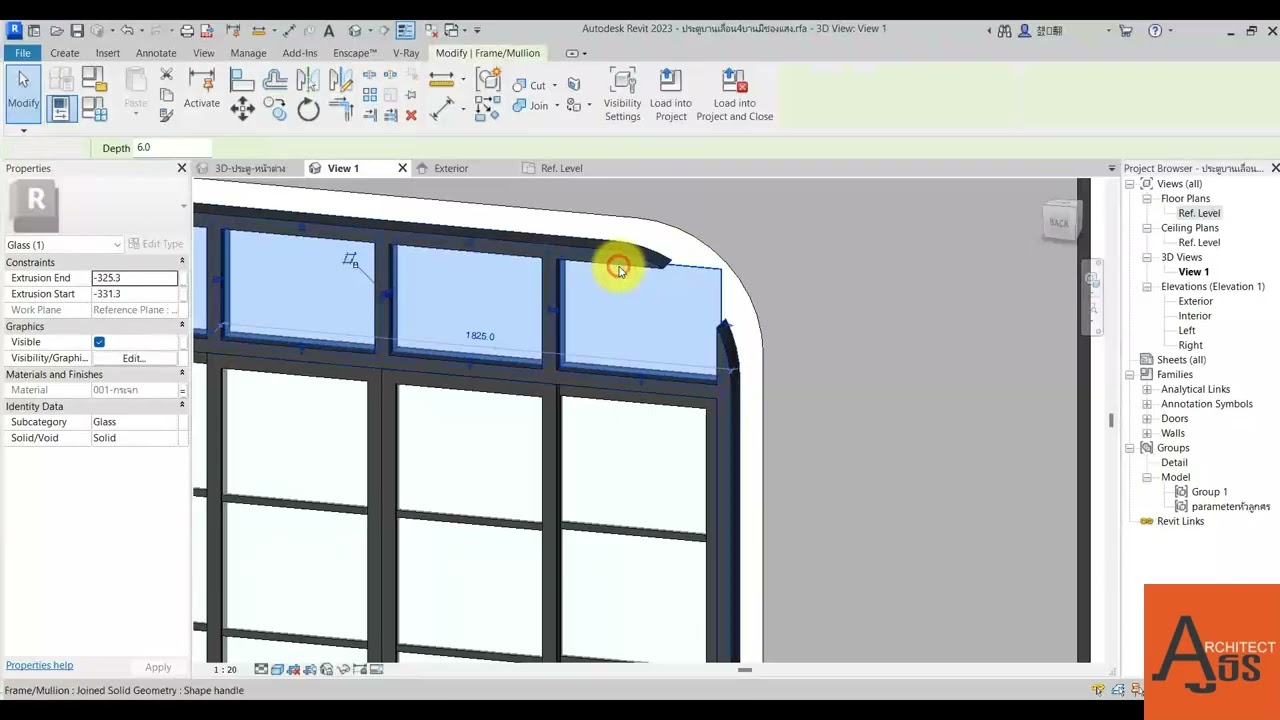
Task: Click Load into Project icon
Action: click(x=670, y=95)
